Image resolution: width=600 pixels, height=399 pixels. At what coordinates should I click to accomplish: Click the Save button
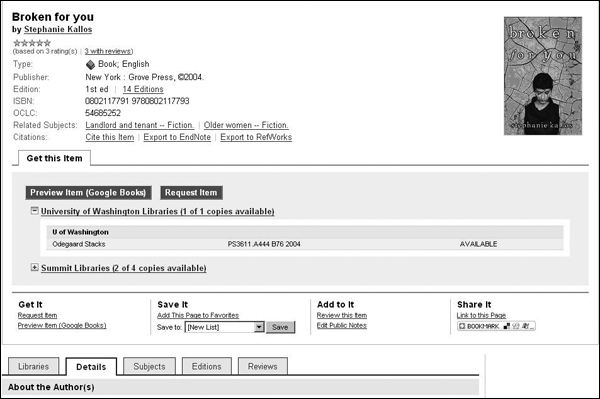pos(280,327)
